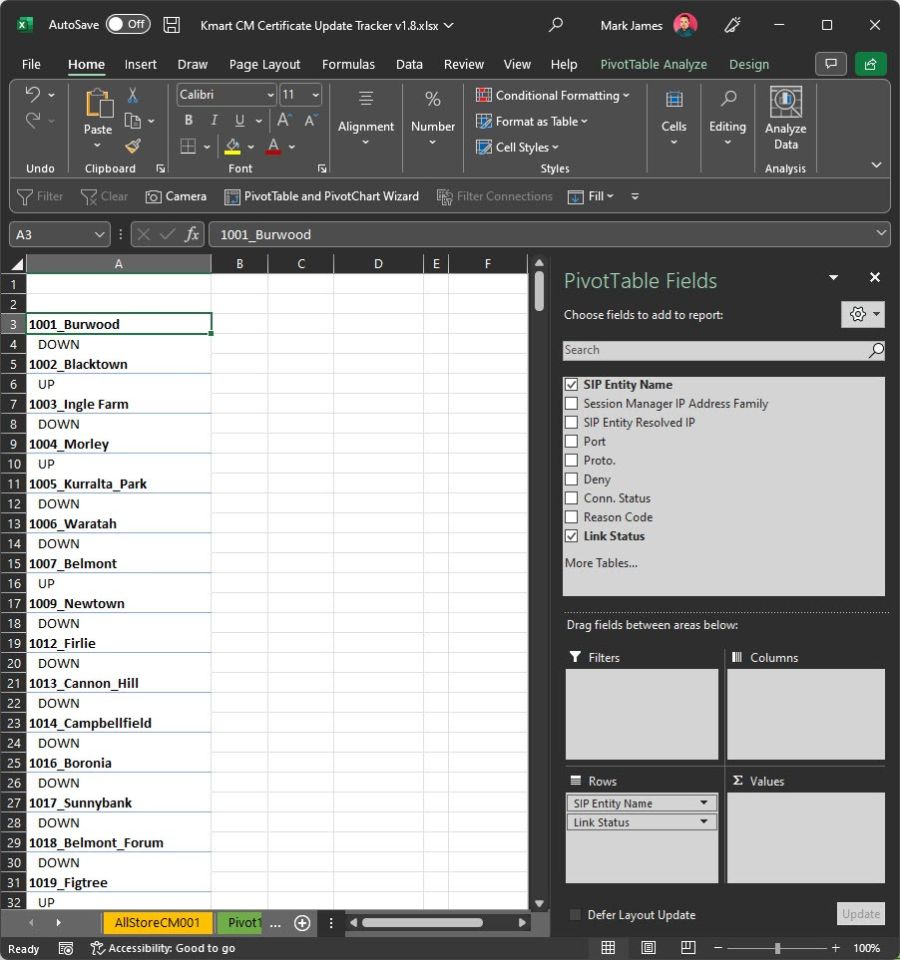
Task: Apply underline formatting
Action: coord(239,120)
